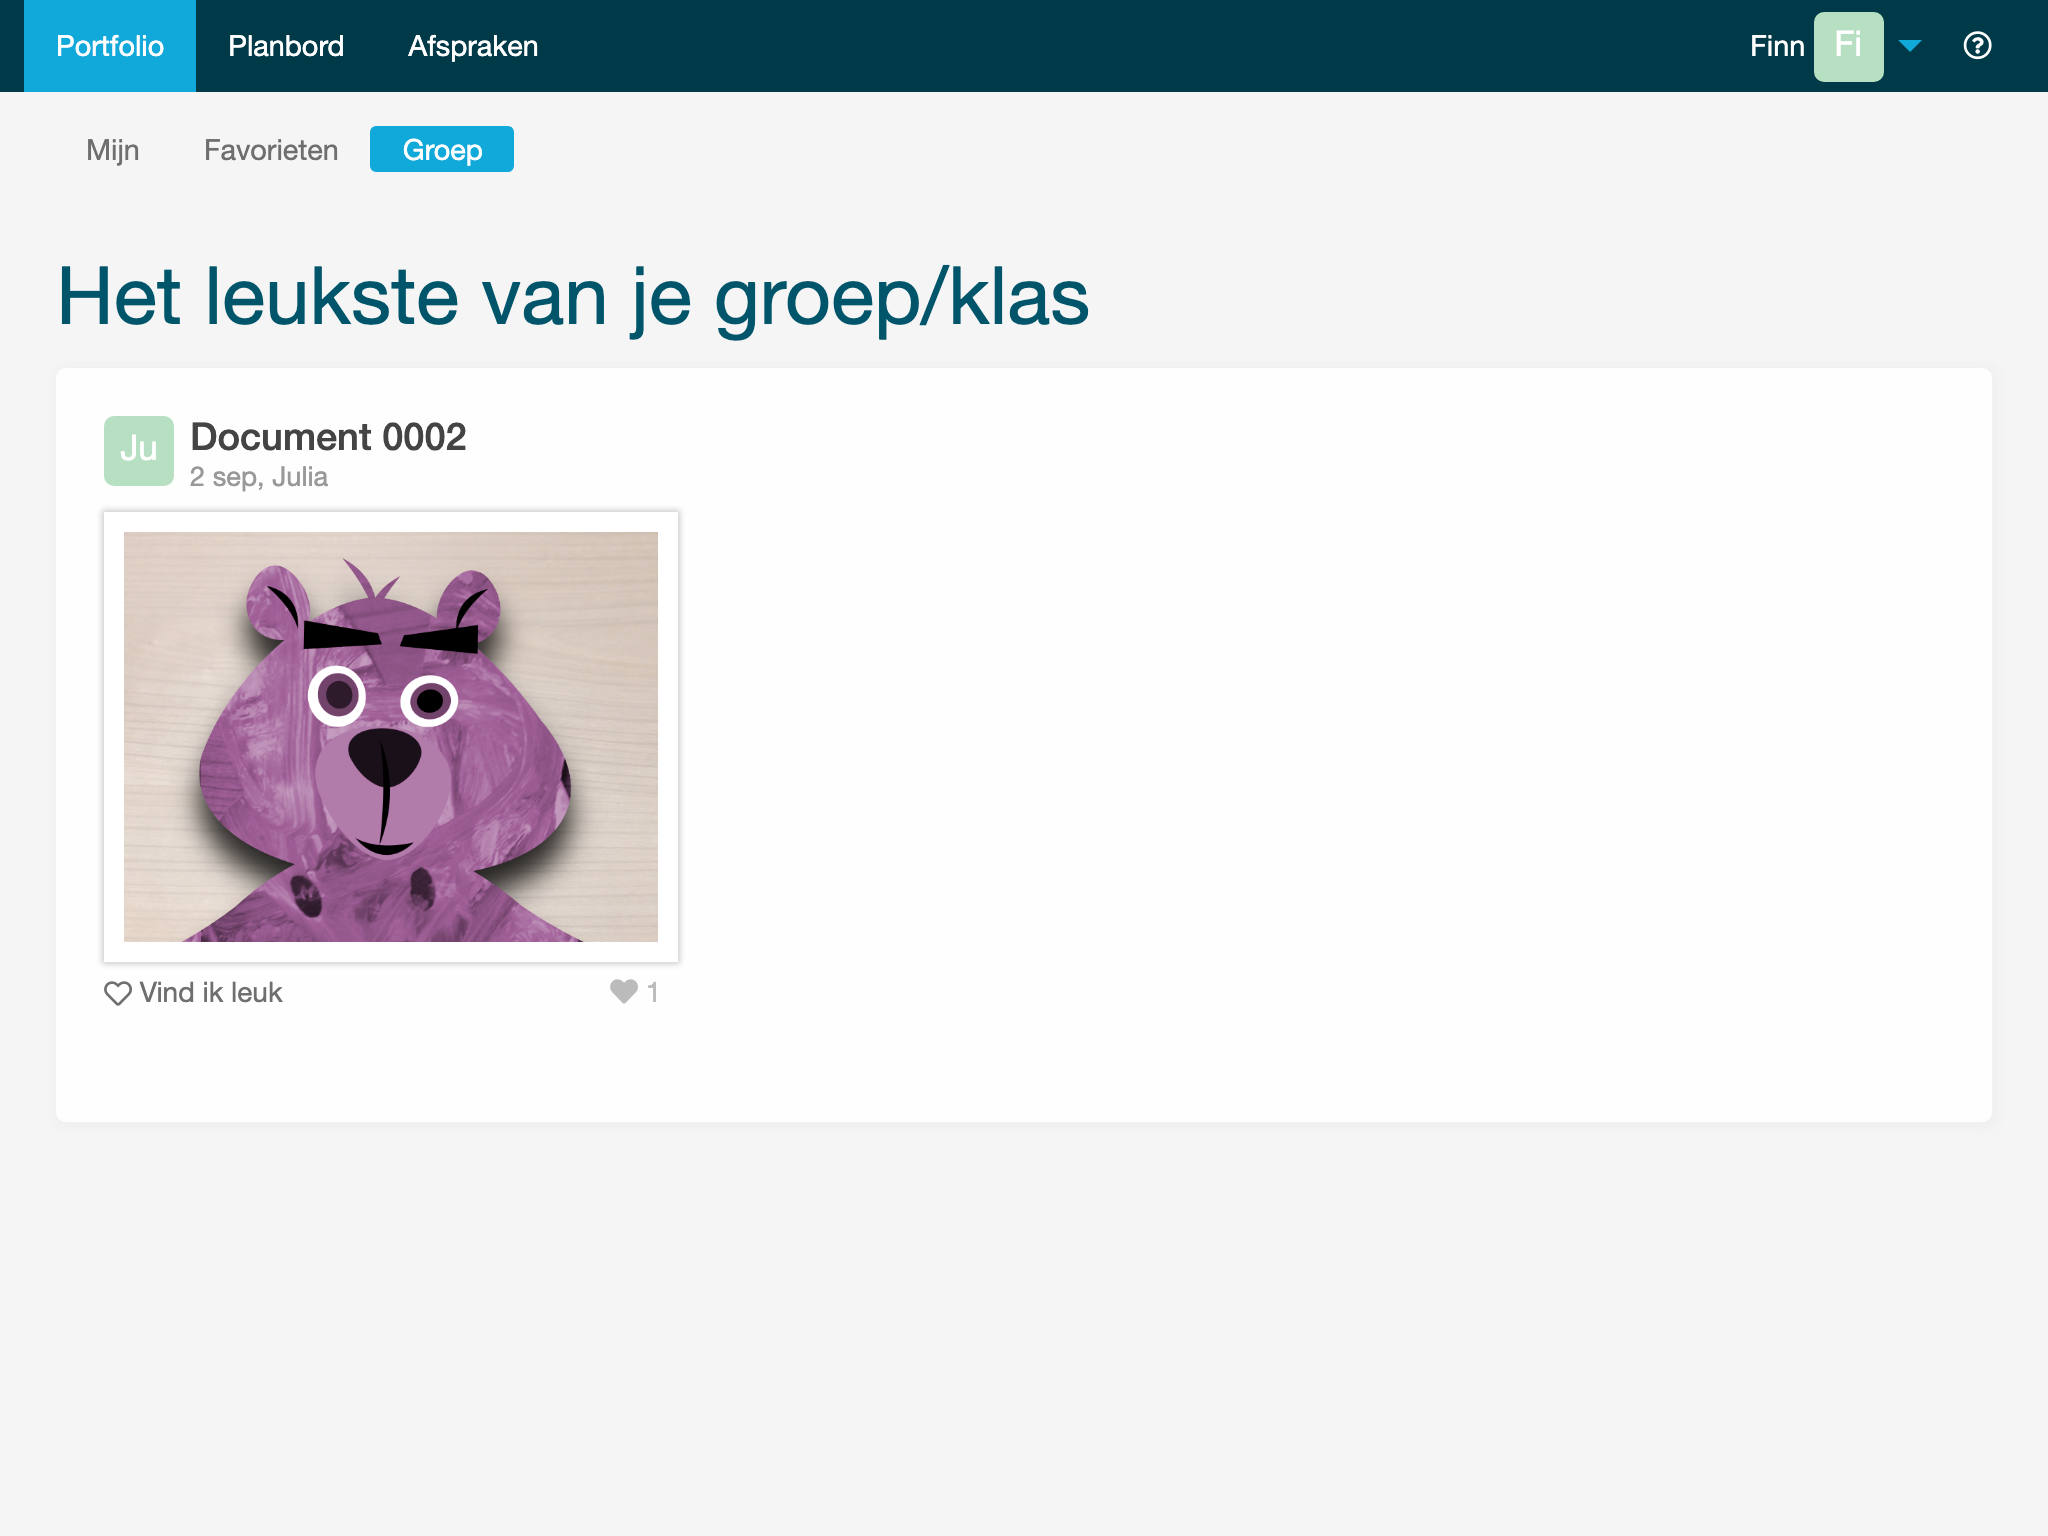Viewport: 2048px width, 1536px height.
Task: Open the Portfolio tab
Action: (x=110, y=46)
